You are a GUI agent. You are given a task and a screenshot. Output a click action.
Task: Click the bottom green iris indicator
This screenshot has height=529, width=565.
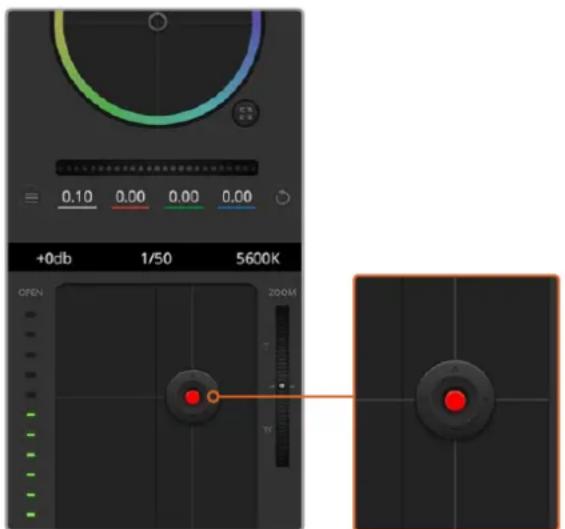tap(31, 515)
